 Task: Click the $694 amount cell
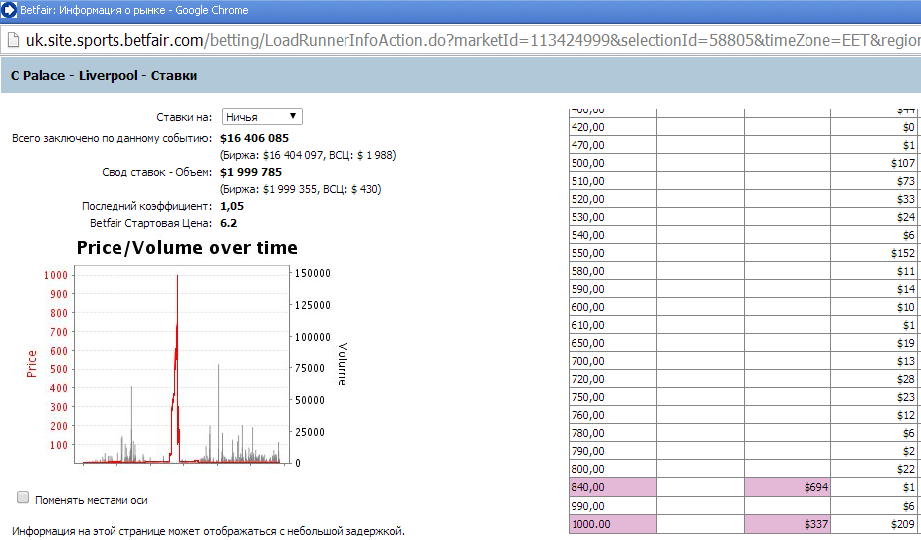[787, 487]
